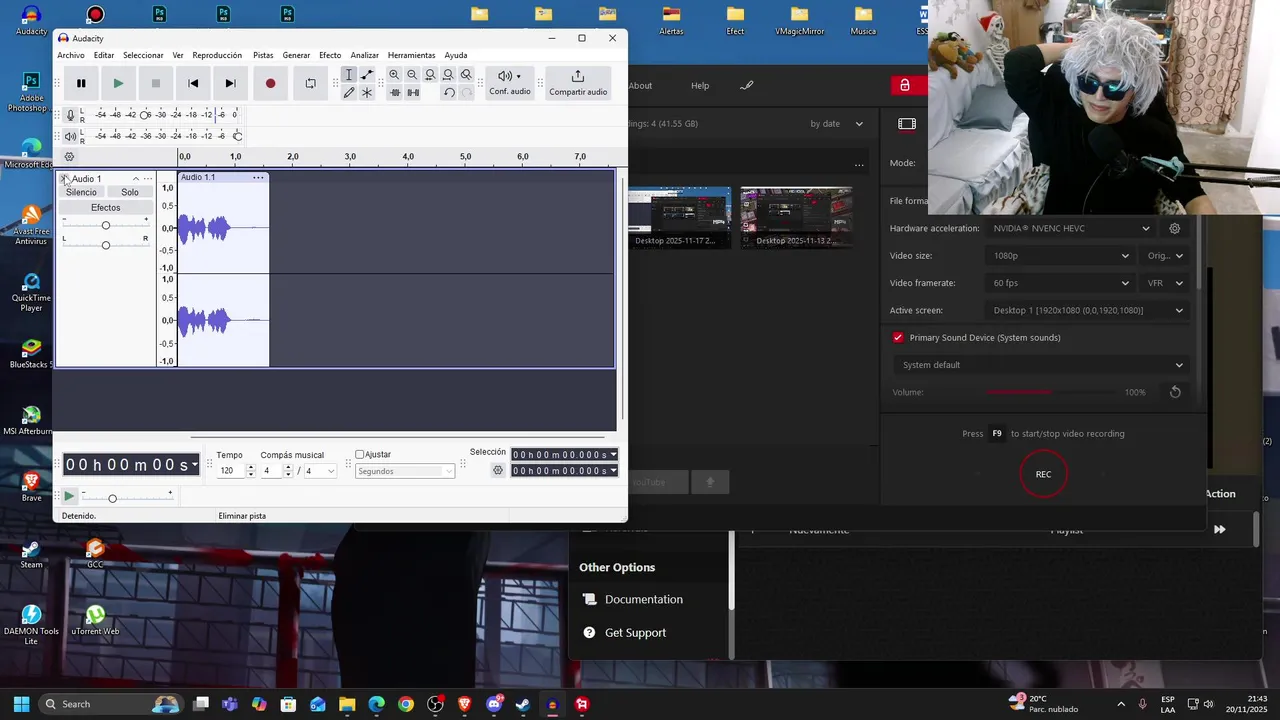This screenshot has height=720, width=1280.
Task: Select the Selection (I-beam) tool
Action: point(348,75)
